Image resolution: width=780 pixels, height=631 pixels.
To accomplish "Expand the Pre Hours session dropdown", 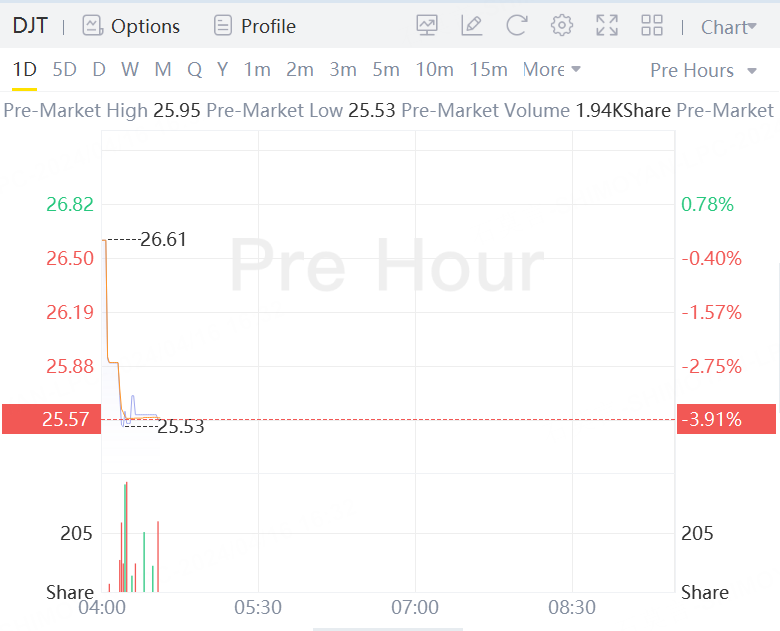I will 703,70.
